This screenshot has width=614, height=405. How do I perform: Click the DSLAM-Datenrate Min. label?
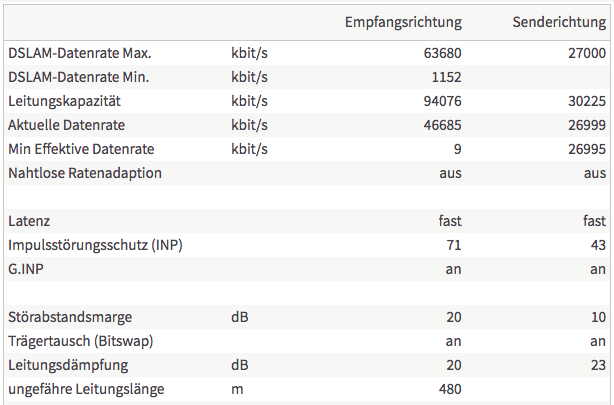click(78, 77)
